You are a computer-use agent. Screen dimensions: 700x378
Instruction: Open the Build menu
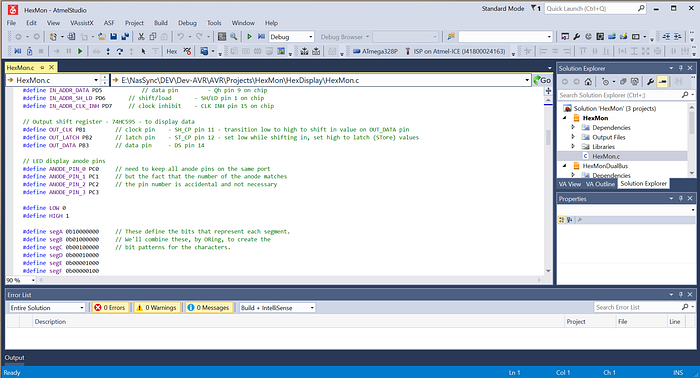click(161, 23)
